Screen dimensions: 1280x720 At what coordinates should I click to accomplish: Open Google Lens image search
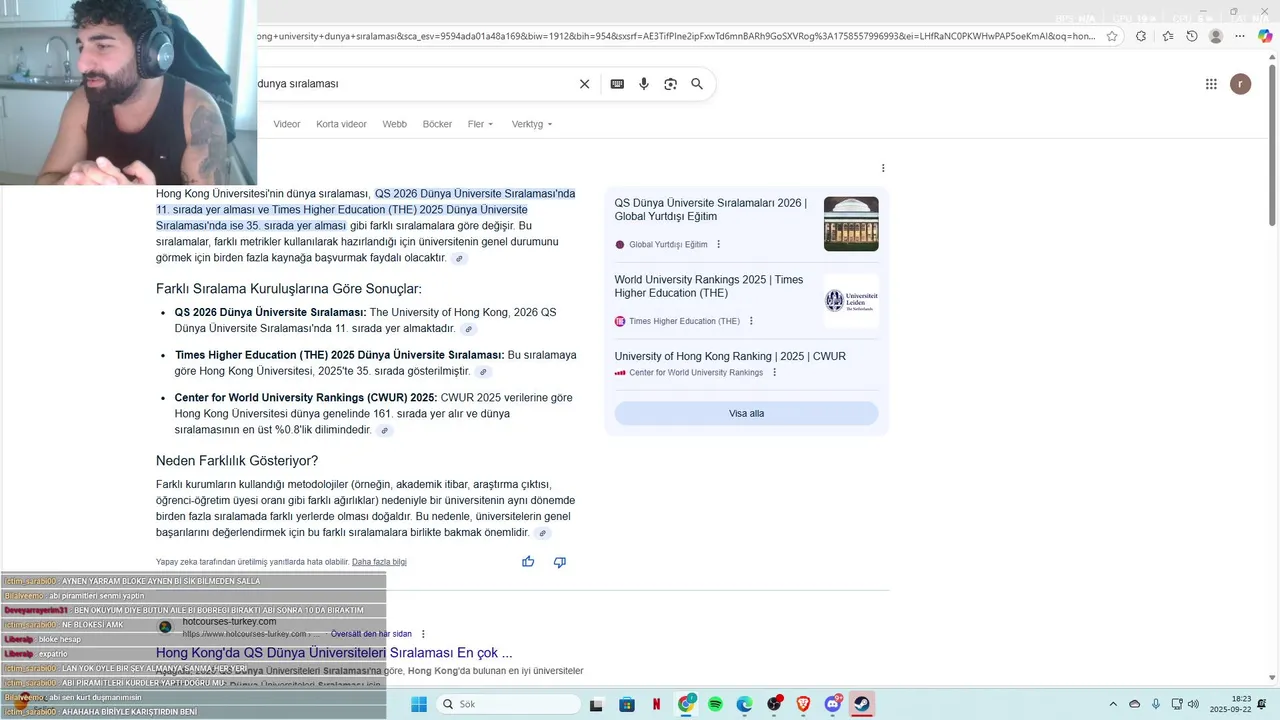(x=671, y=84)
